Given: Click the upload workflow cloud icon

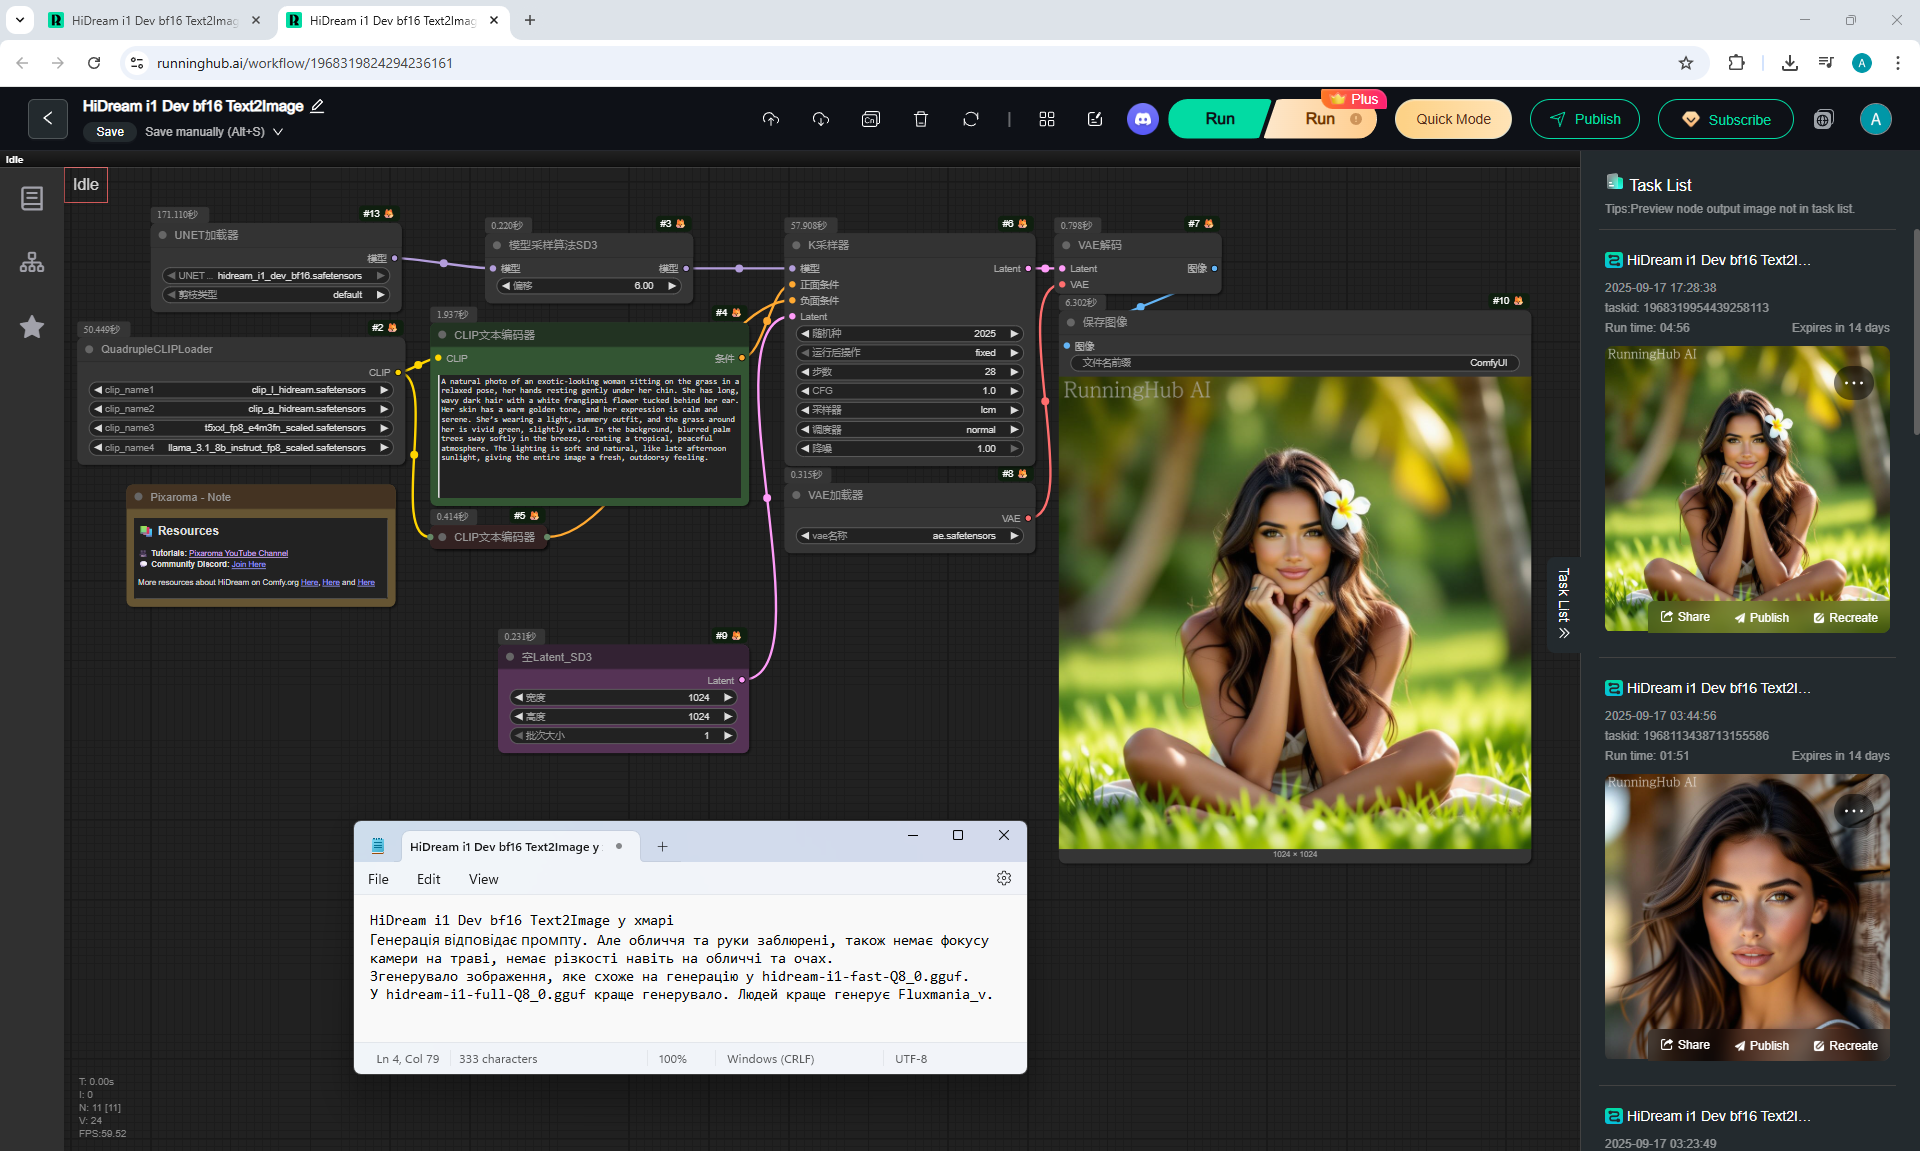Looking at the screenshot, I should pyautogui.click(x=770, y=119).
